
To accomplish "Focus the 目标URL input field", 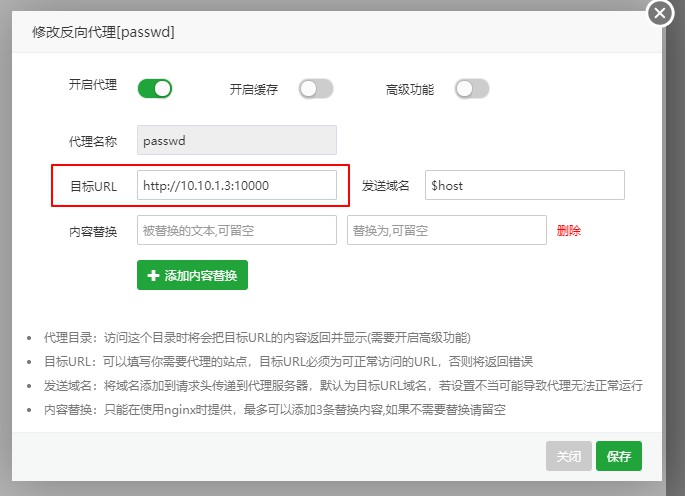I will tap(236, 185).
